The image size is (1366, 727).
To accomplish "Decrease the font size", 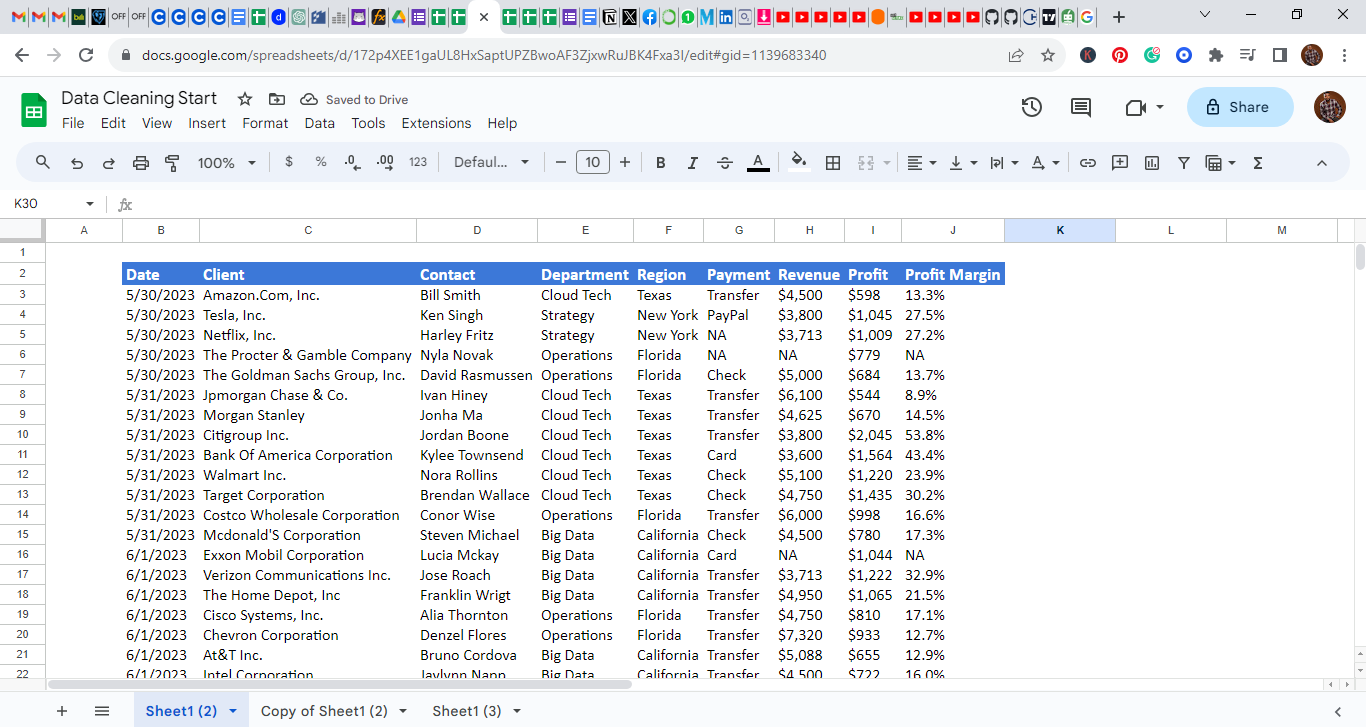I will pos(561,162).
